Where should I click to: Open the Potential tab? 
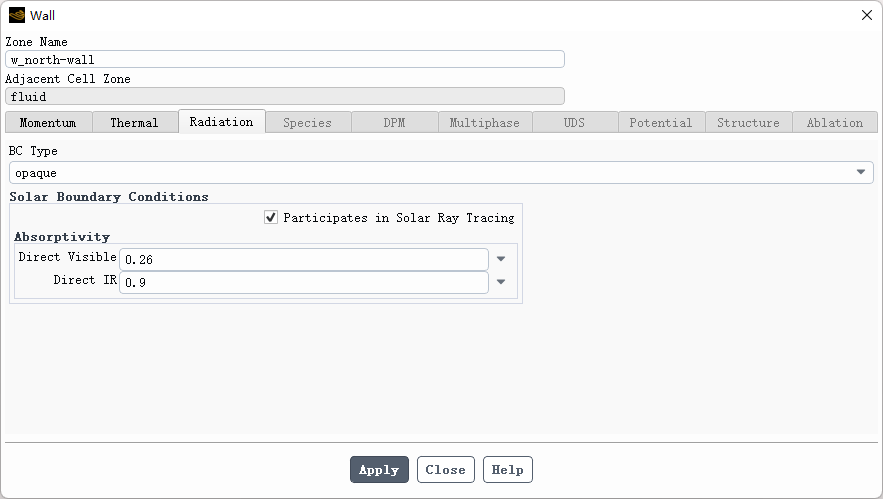[x=660, y=122]
